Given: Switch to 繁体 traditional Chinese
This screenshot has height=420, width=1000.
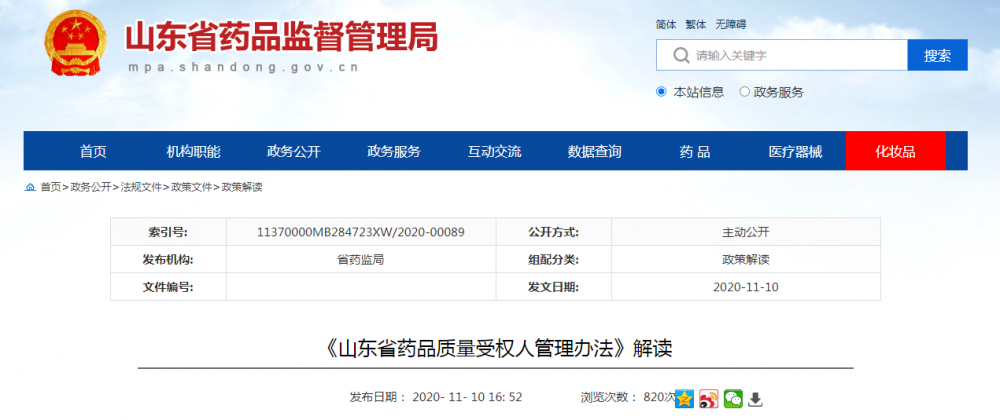Looking at the screenshot, I should [695, 24].
